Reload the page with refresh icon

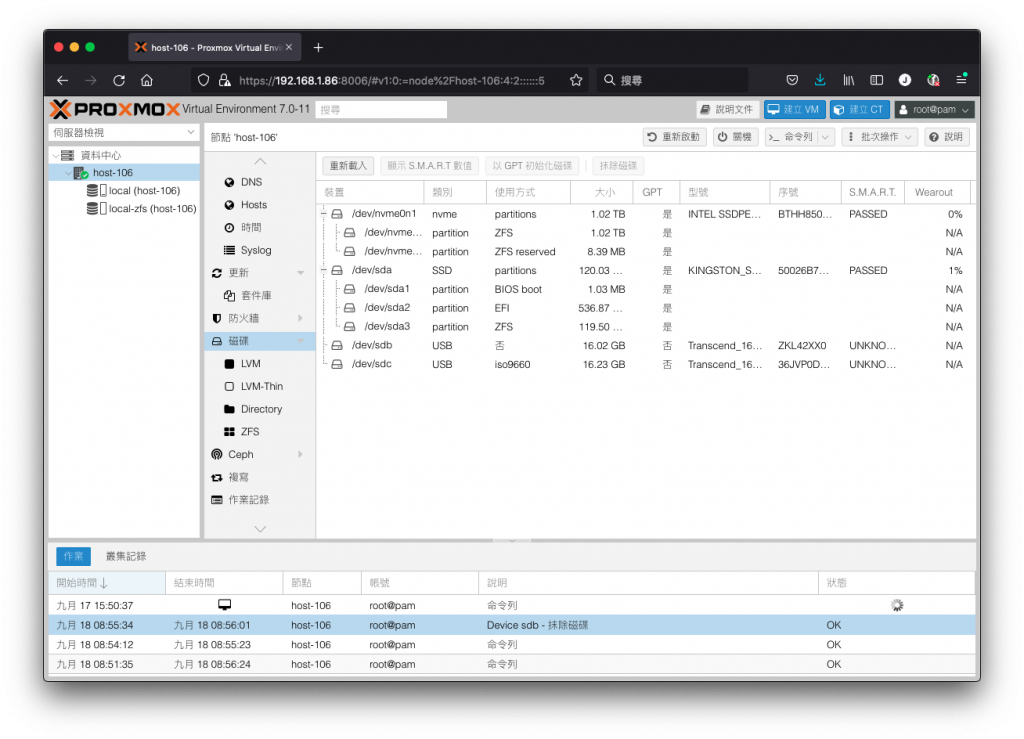(119, 80)
